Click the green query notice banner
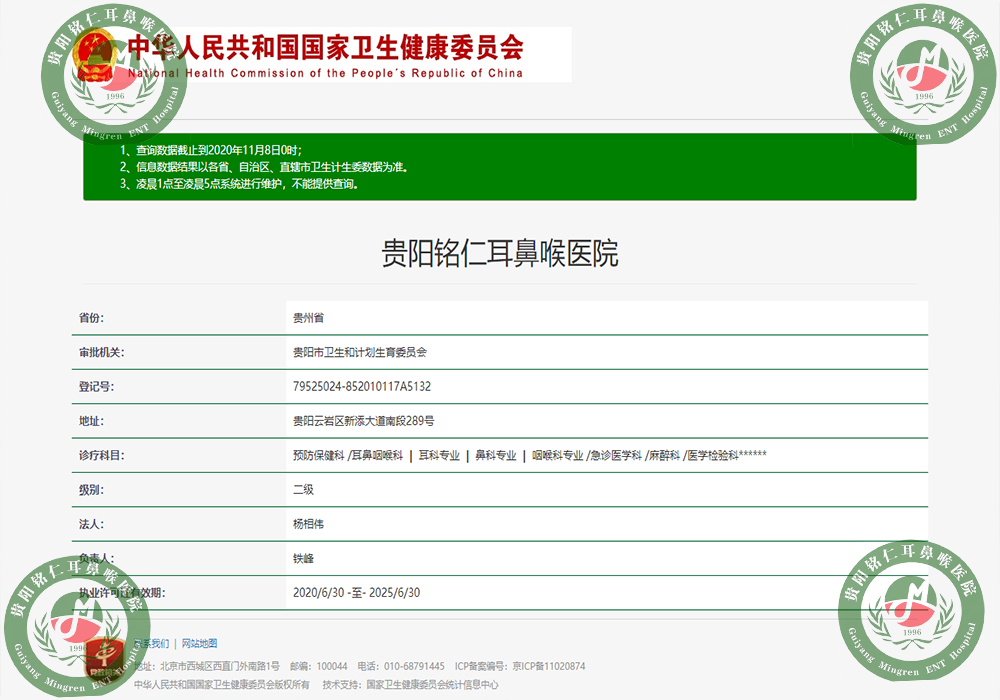1000x700 pixels. 500,166
